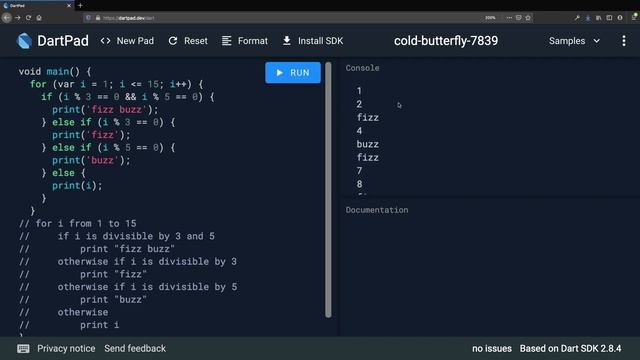Reload the page with browser refresh icon
640x360 pixels.
pyautogui.click(x=28, y=18)
